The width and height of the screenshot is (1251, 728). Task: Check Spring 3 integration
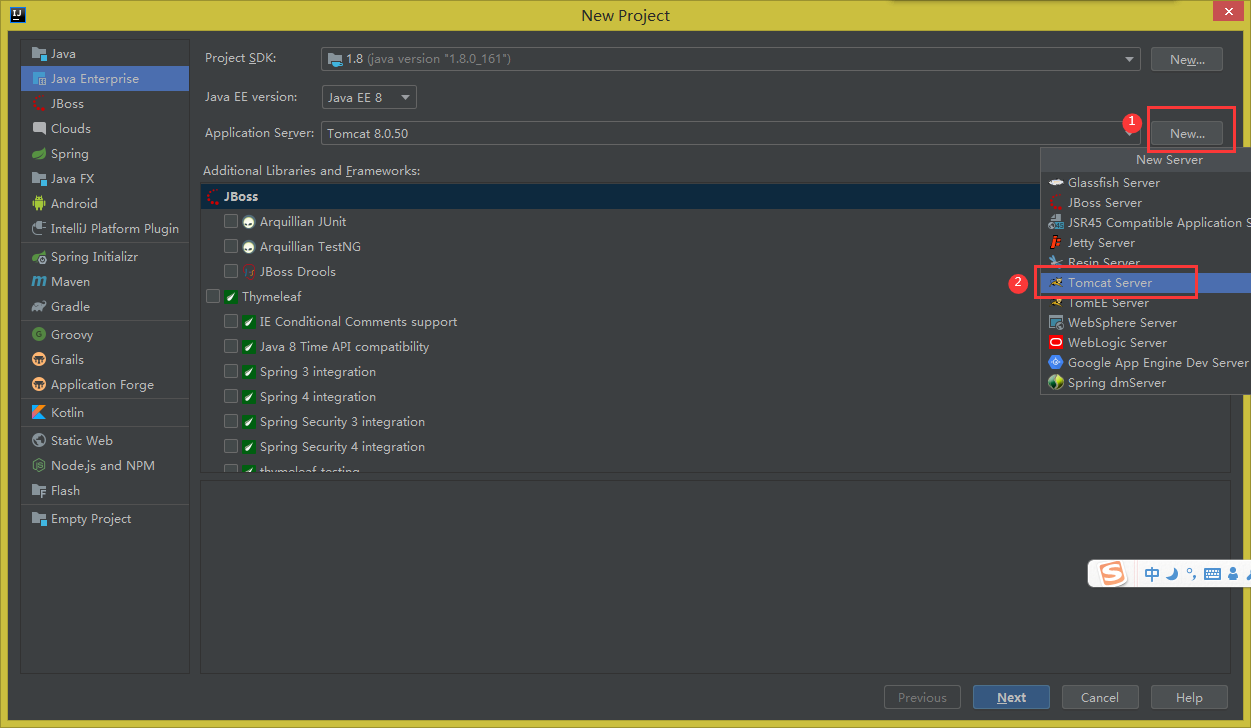tap(231, 372)
